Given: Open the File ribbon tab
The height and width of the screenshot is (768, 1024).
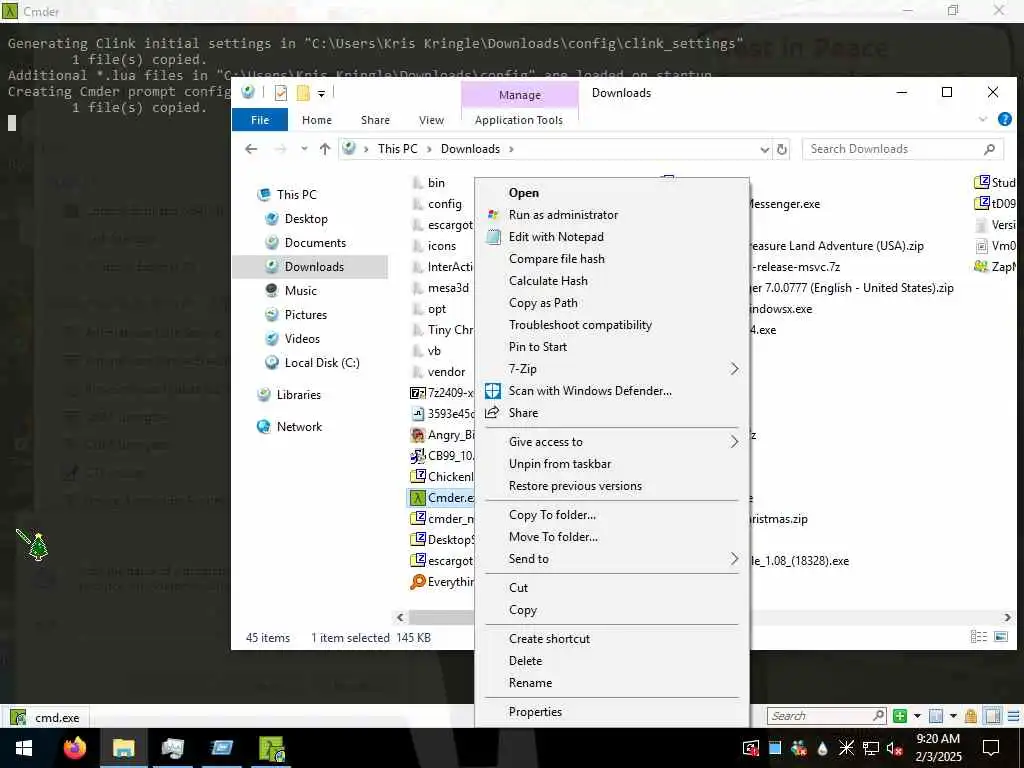Looking at the screenshot, I should (x=260, y=120).
